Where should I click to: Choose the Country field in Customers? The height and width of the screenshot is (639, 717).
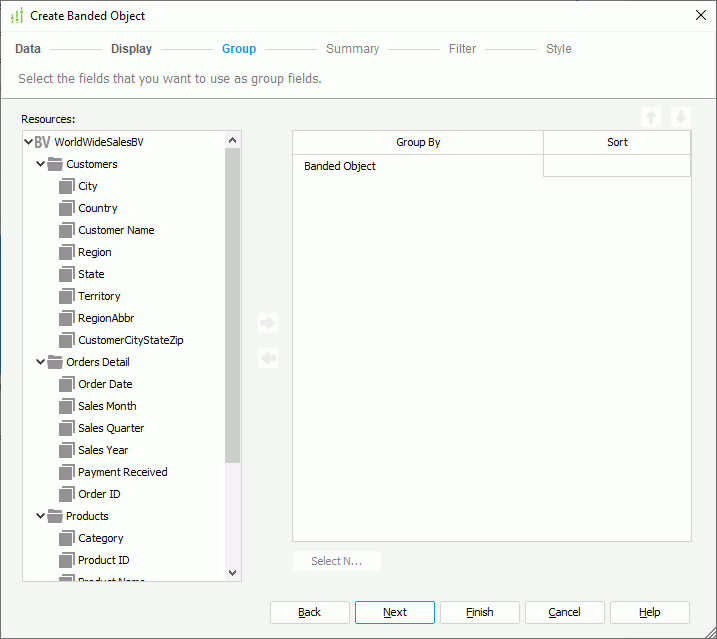(98, 208)
